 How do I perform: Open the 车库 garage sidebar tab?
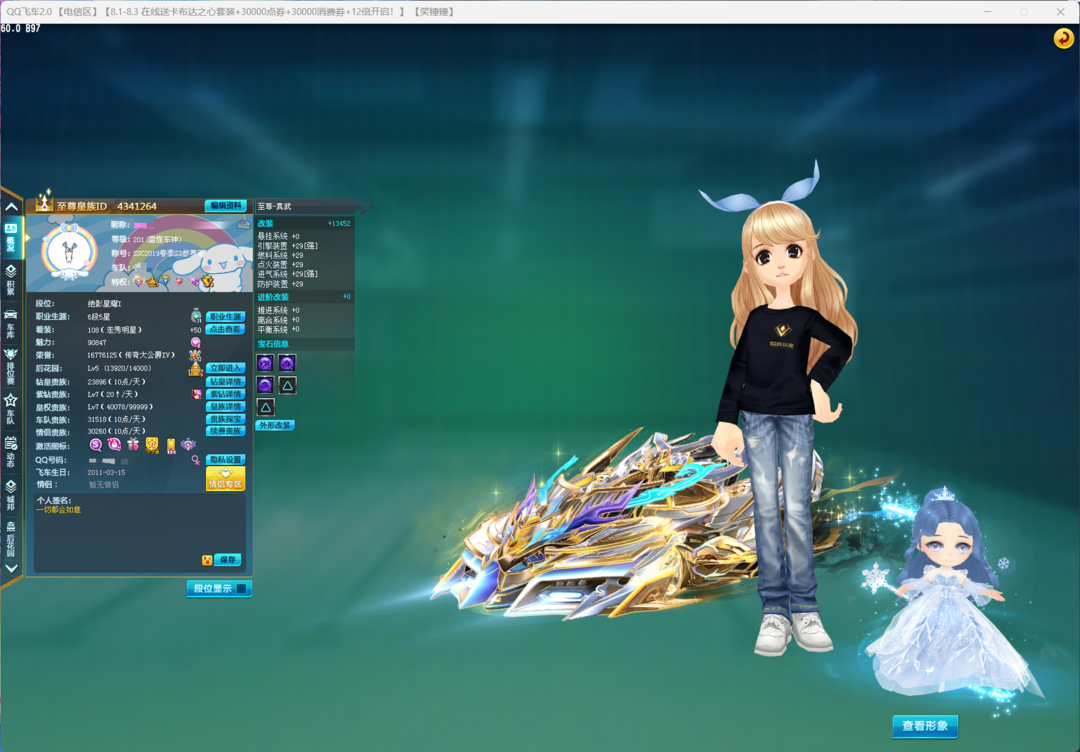pos(11,324)
